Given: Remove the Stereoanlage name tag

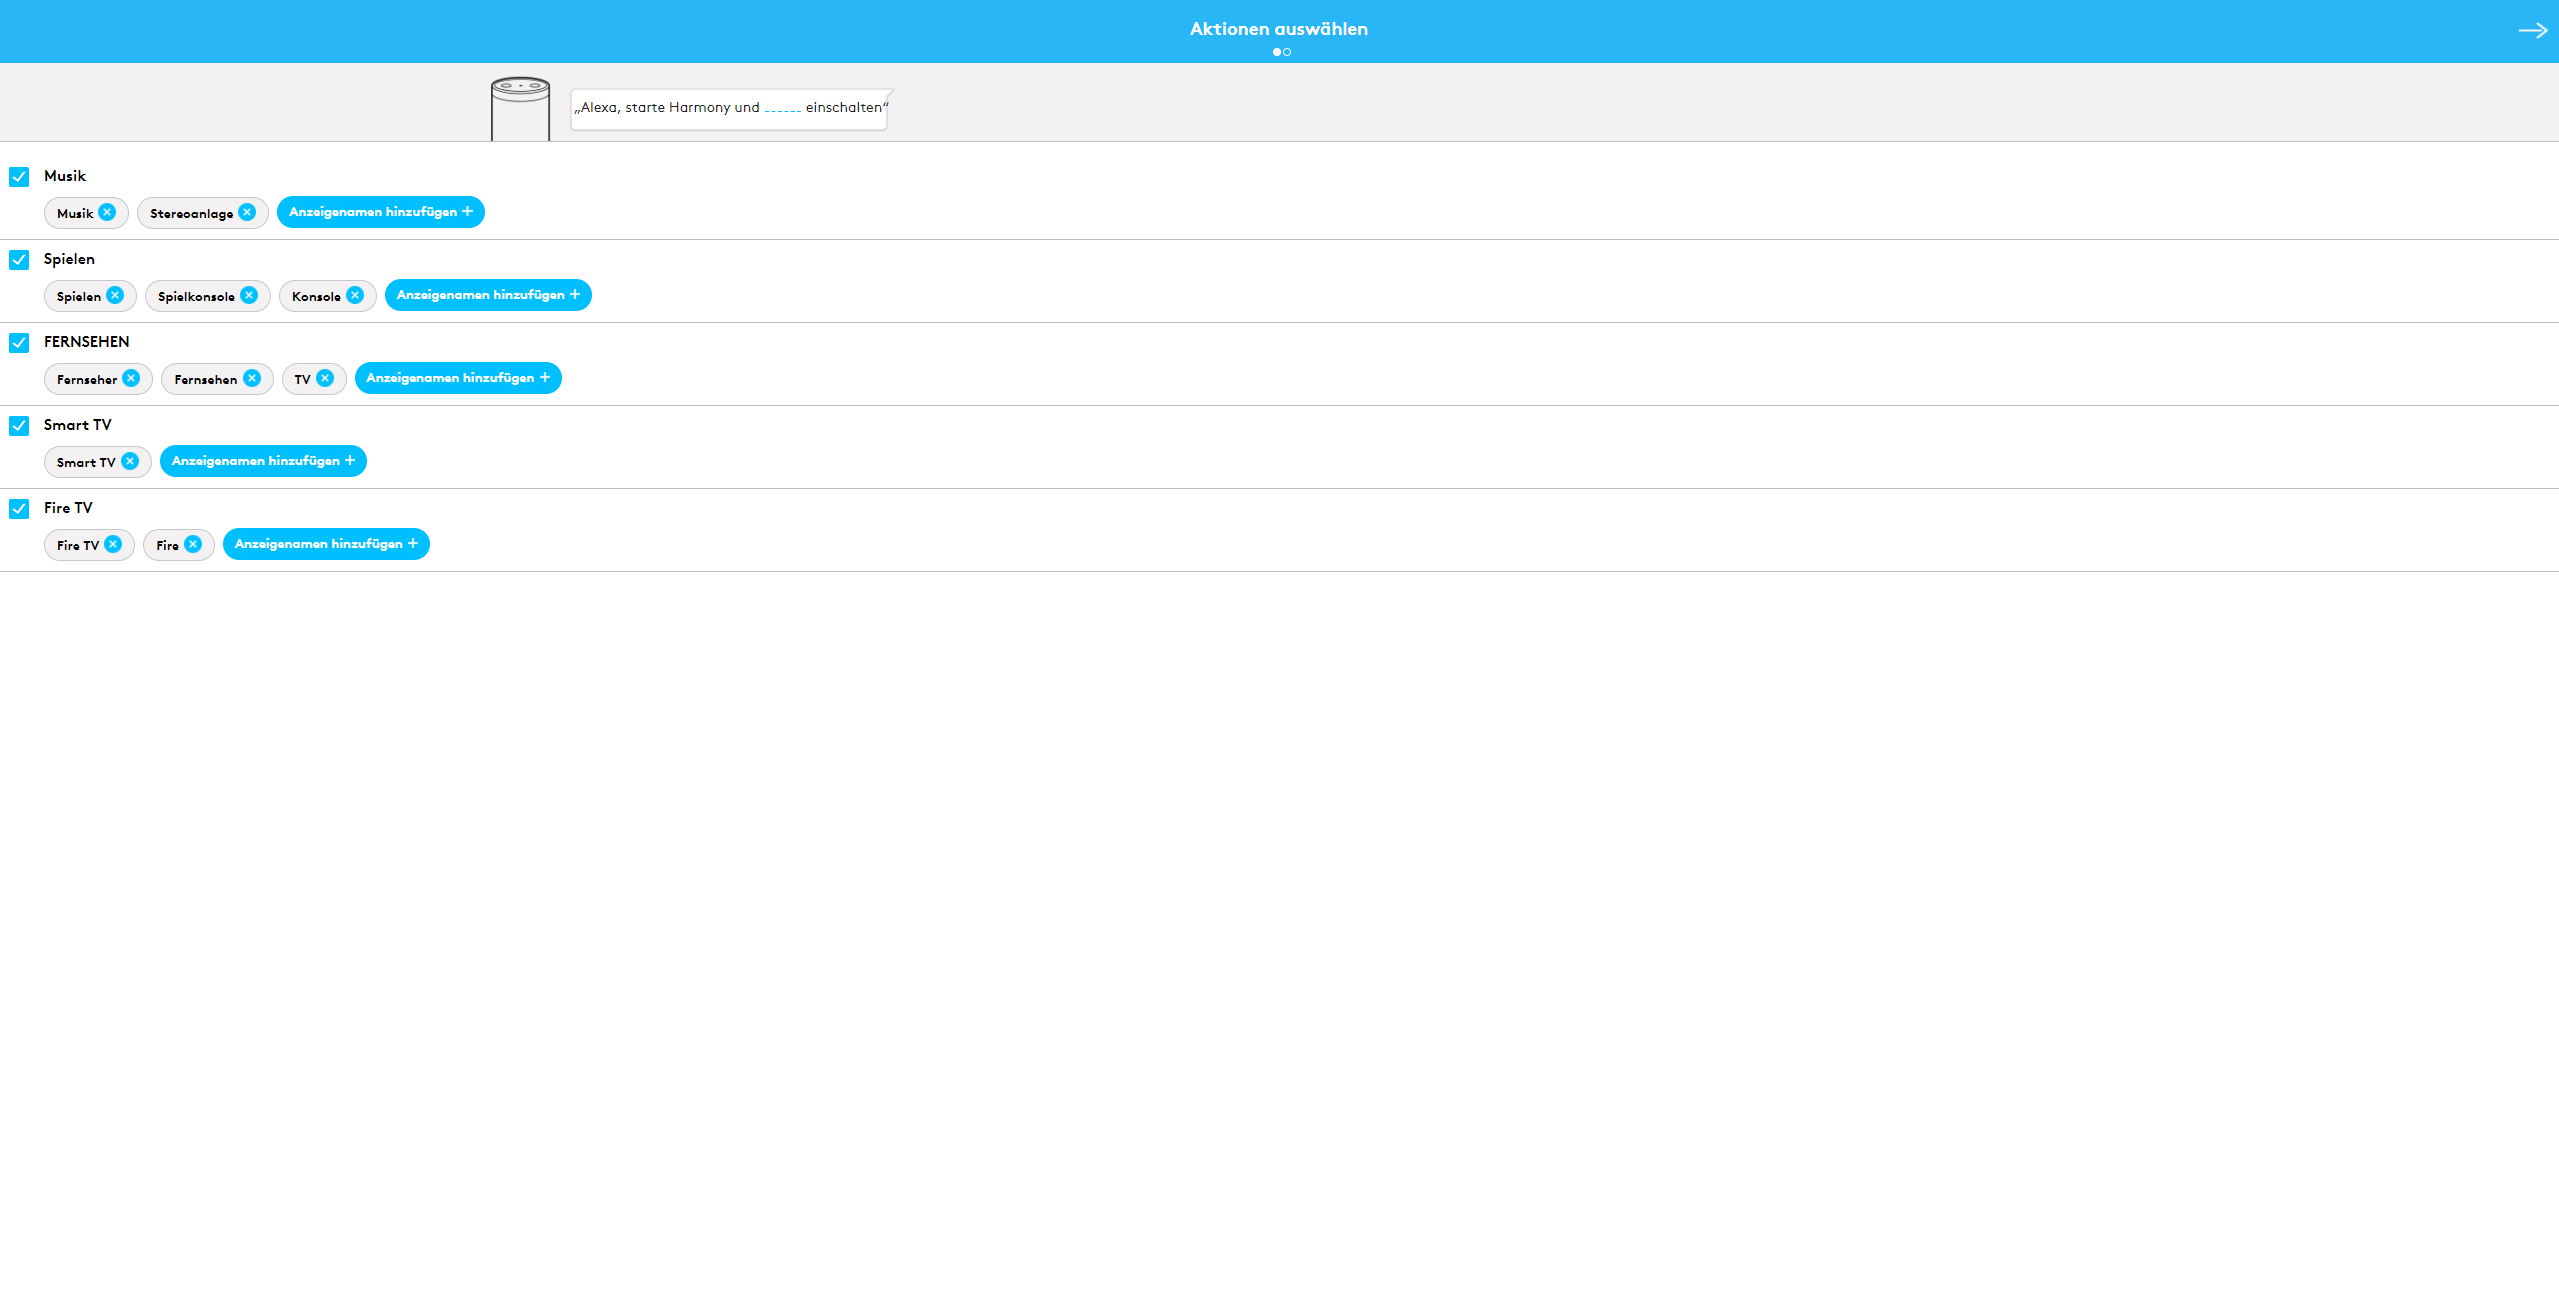Looking at the screenshot, I should pyautogui.click(x=247, y=212).
